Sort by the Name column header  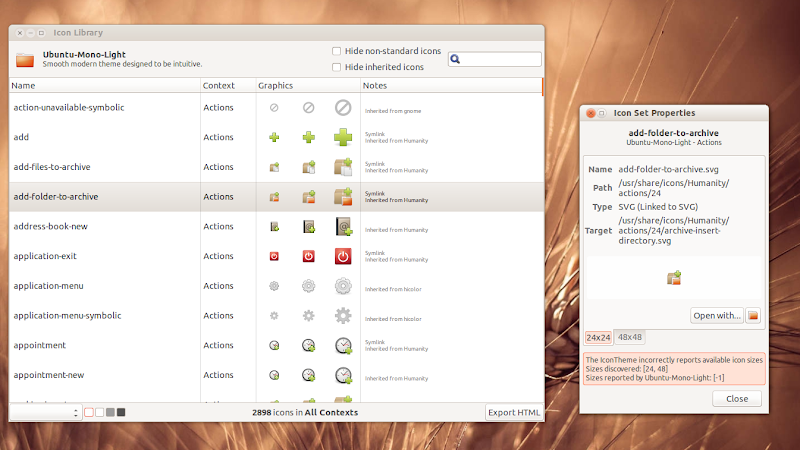point(105,85)
